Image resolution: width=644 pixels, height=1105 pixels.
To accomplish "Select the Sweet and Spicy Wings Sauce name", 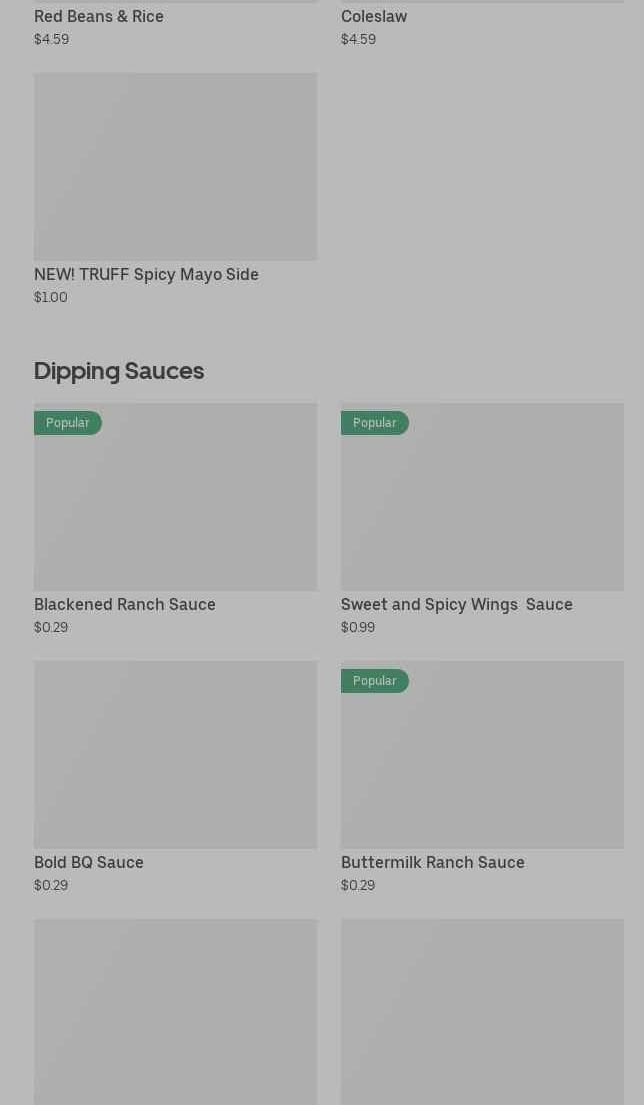I will (456, 605).
